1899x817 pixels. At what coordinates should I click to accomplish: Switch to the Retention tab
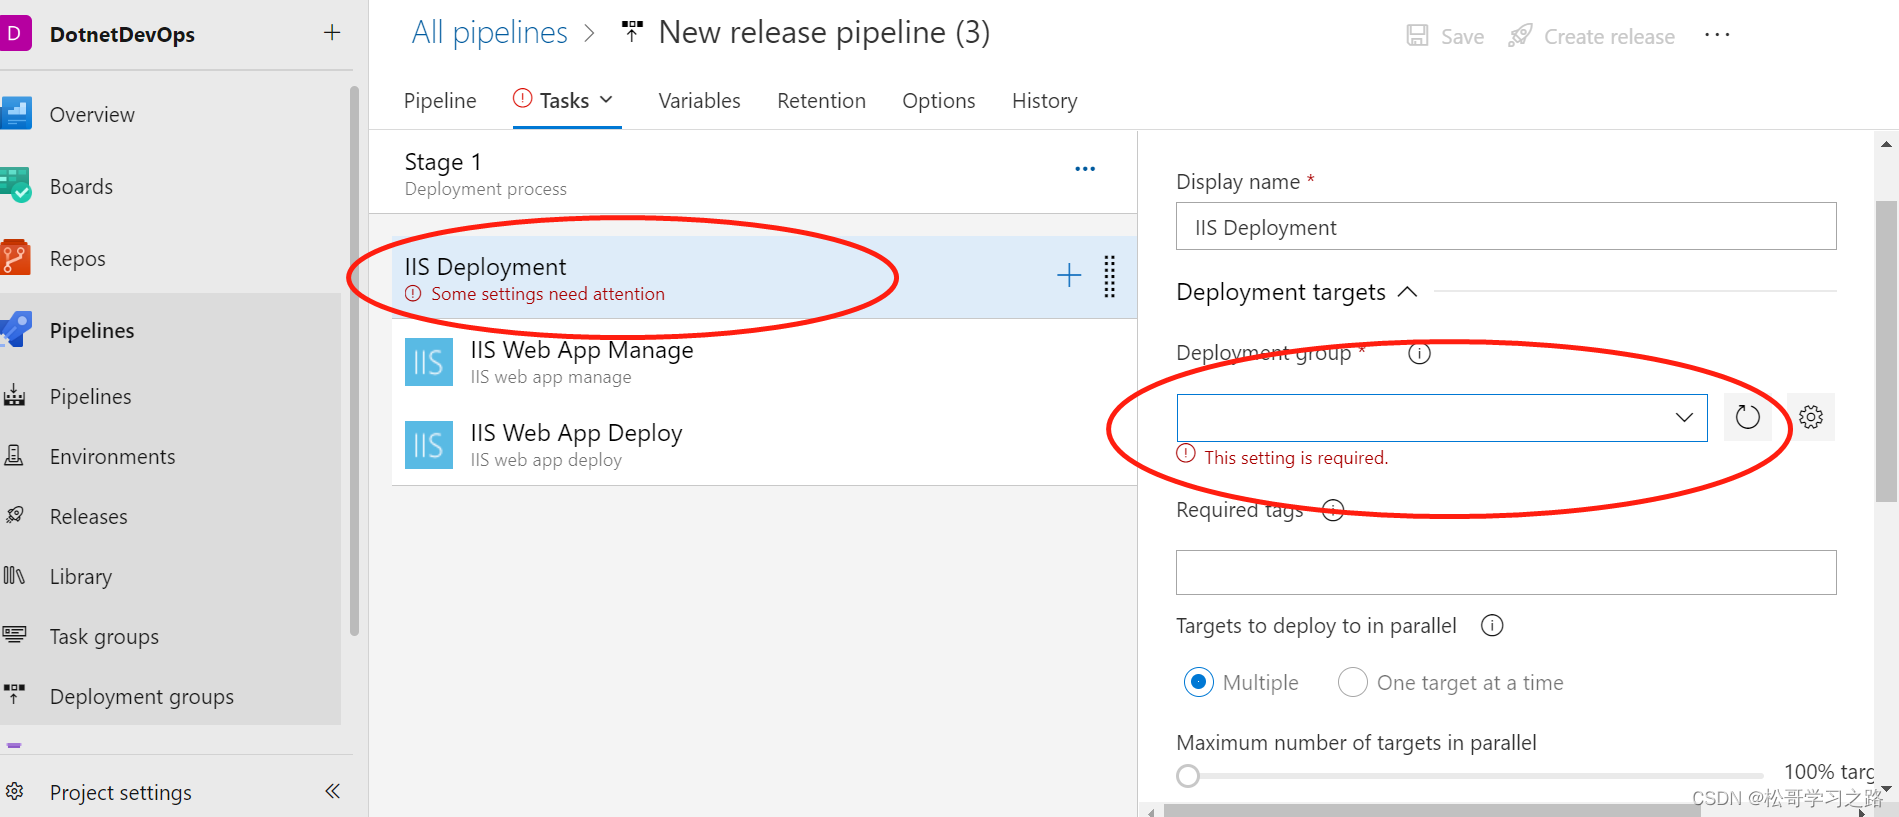(821, 101)
